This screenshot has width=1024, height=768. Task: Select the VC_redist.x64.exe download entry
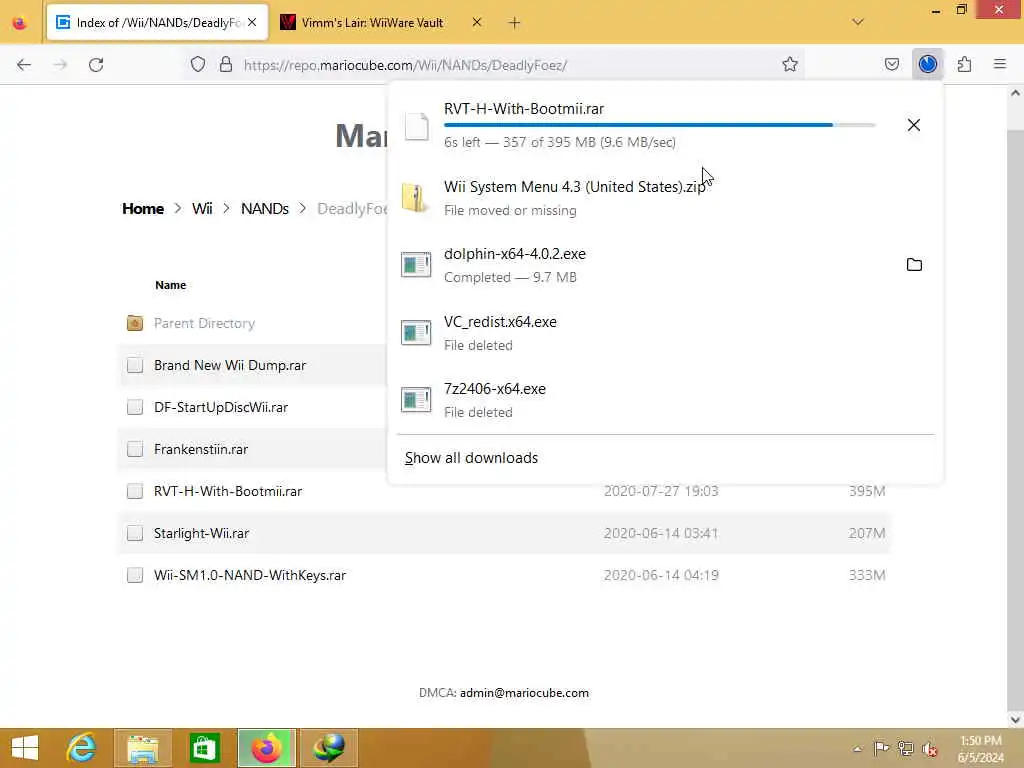coord(665,332)
